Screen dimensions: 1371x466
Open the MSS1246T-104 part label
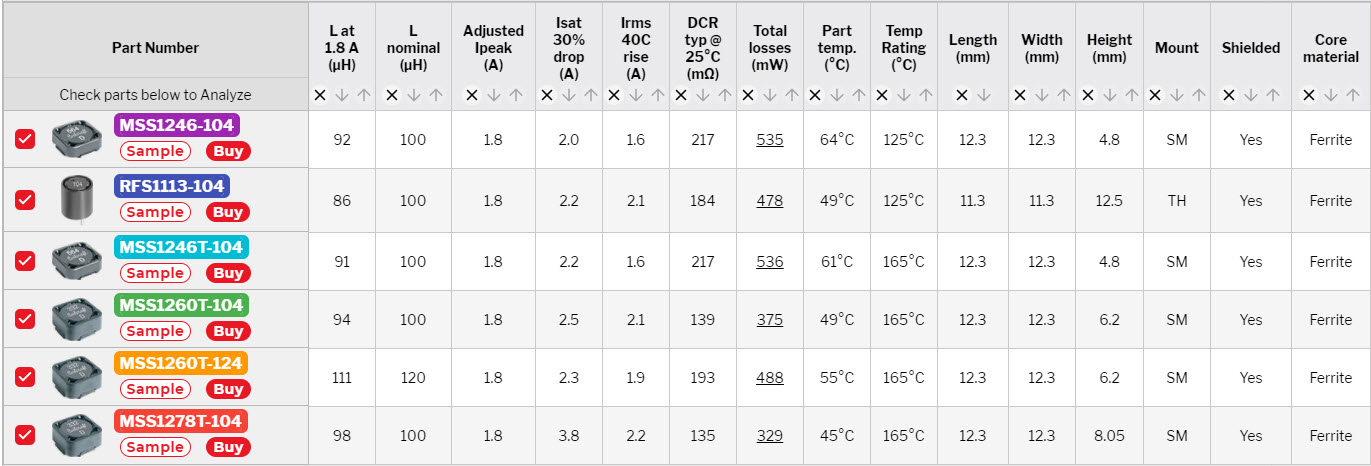[181, 247]
